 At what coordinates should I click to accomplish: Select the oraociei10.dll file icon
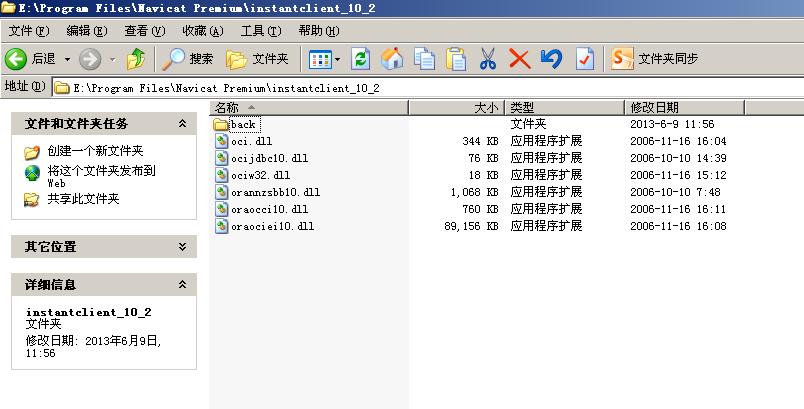222,226
